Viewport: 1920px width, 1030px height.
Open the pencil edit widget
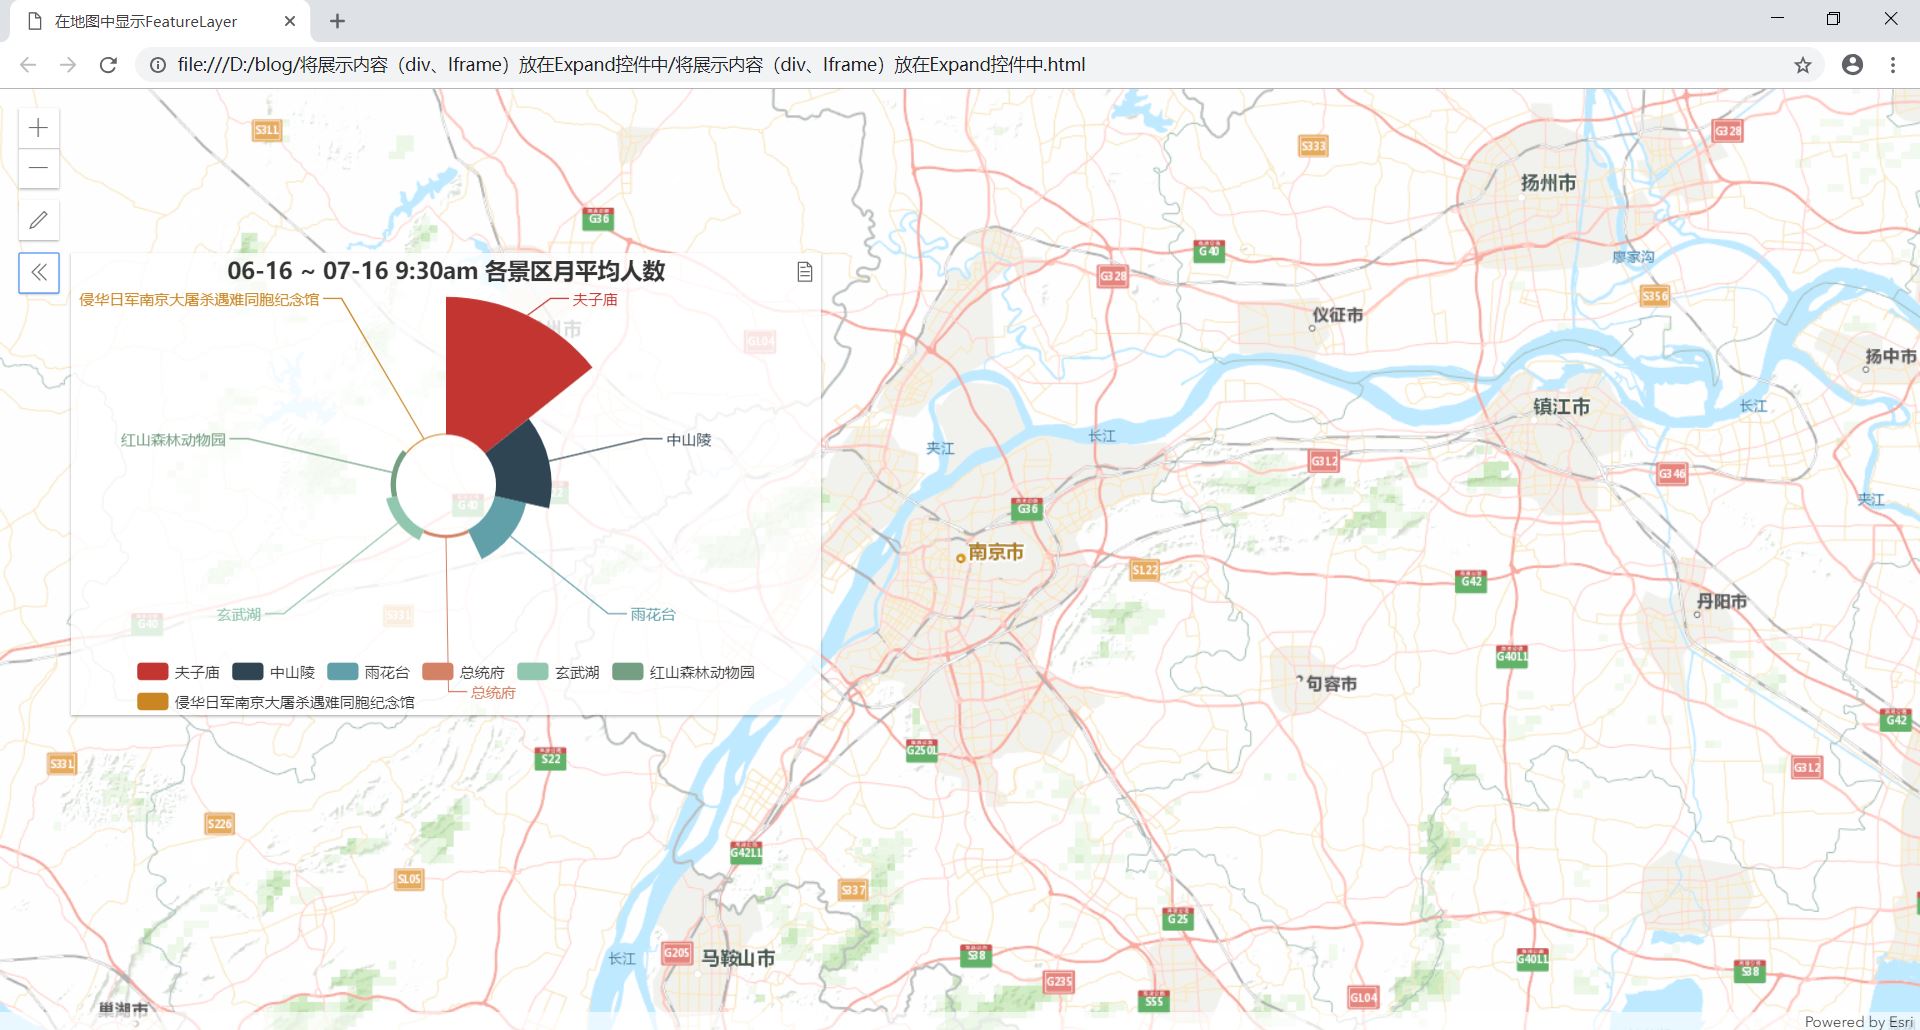[39, 220]
